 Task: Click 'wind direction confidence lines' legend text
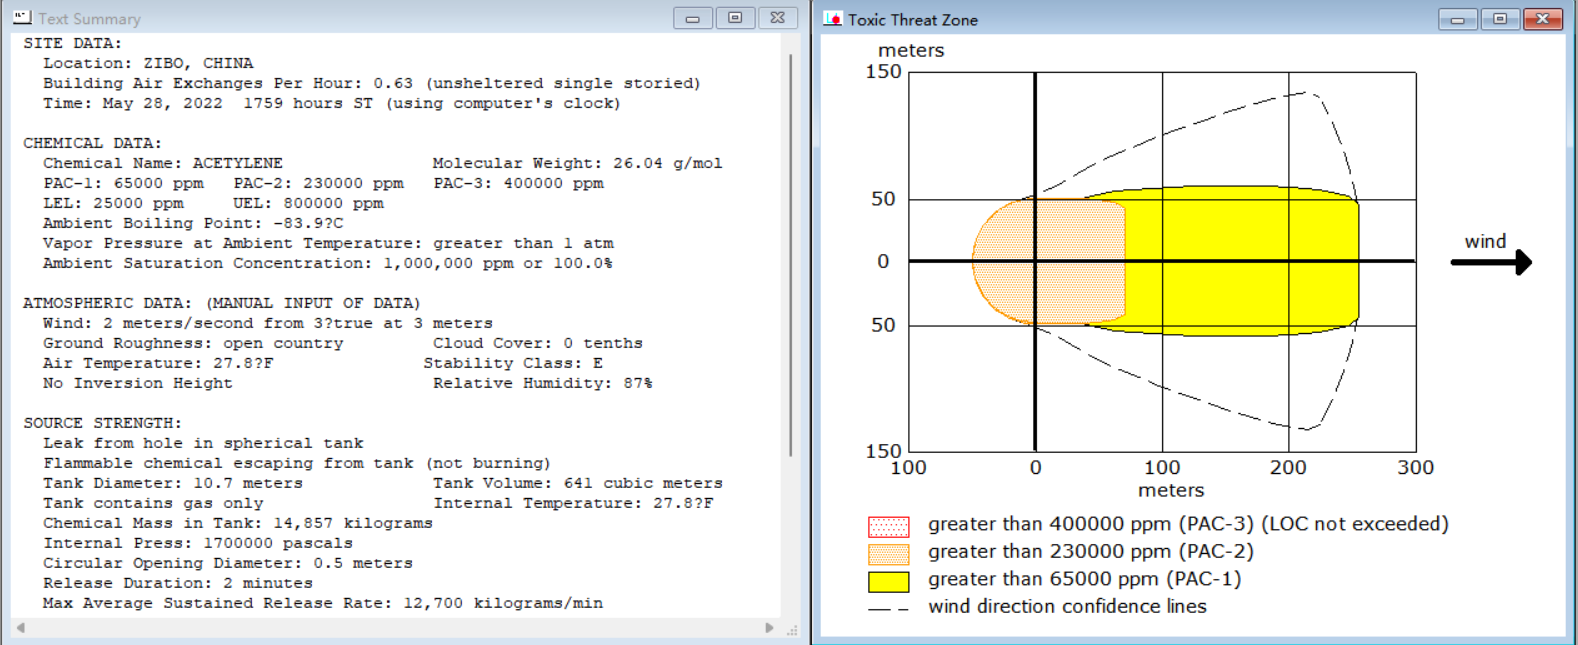tap(1067, 606)
